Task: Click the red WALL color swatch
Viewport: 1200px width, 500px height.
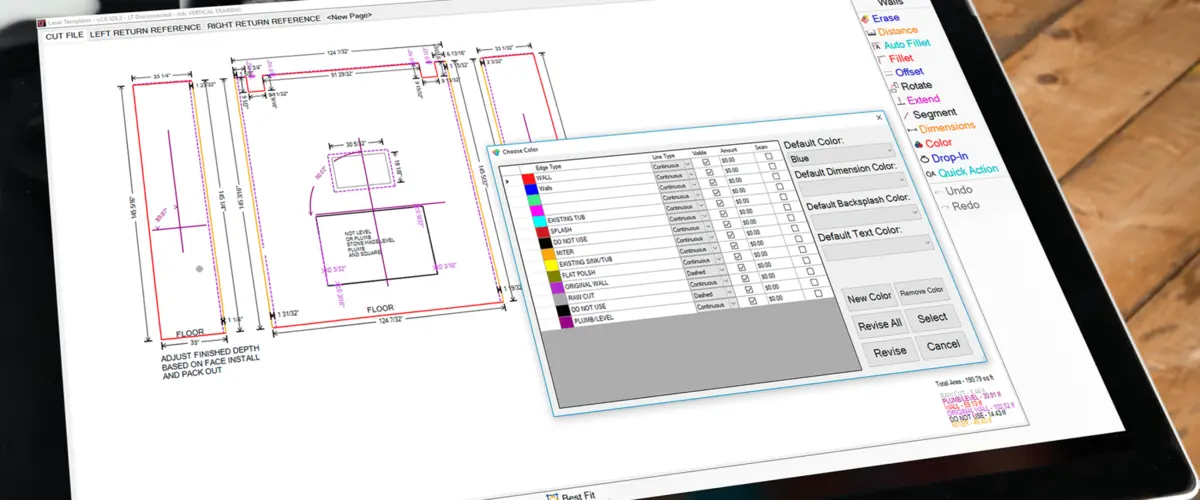Action: coord(528,178)
